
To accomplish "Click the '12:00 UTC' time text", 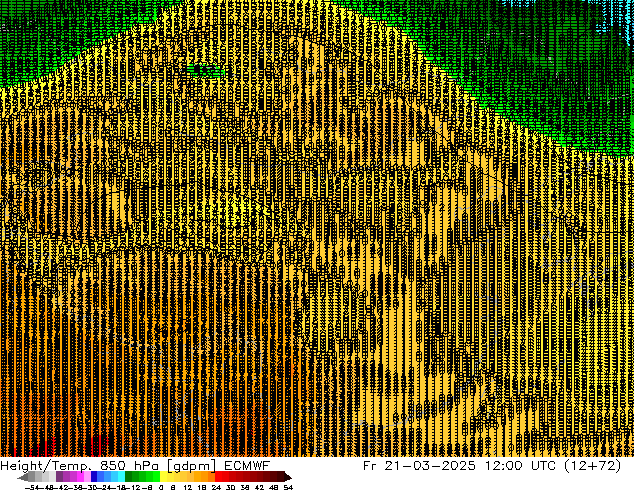I will click(x=520, y=466).
